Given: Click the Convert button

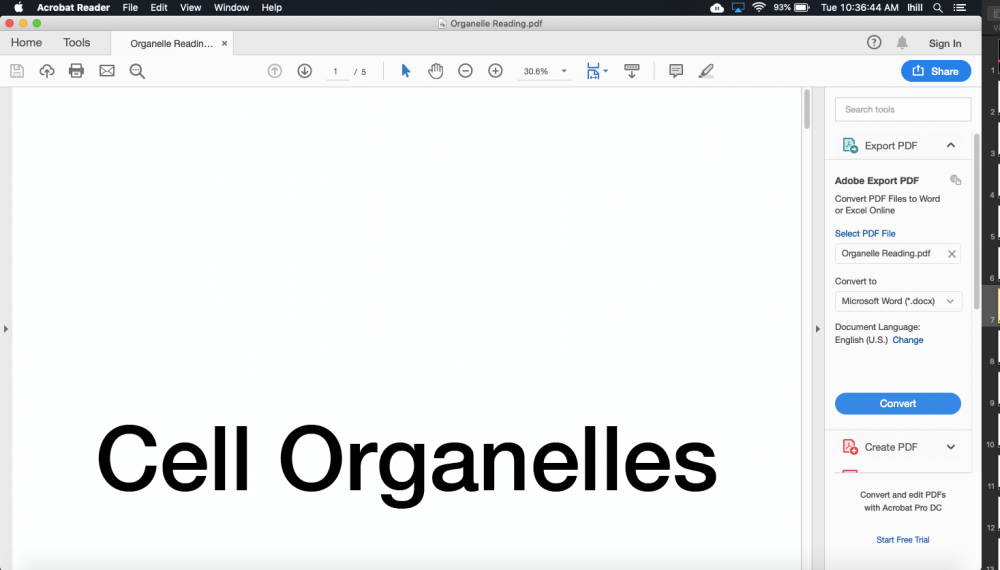Looking at the screenshot, I should (x=898, y=404).
